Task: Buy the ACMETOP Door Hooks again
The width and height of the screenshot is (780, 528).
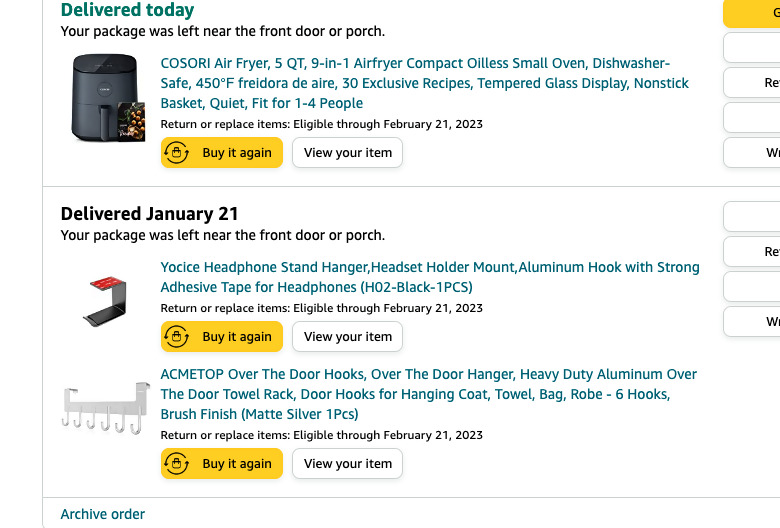Action: (222, 463)
